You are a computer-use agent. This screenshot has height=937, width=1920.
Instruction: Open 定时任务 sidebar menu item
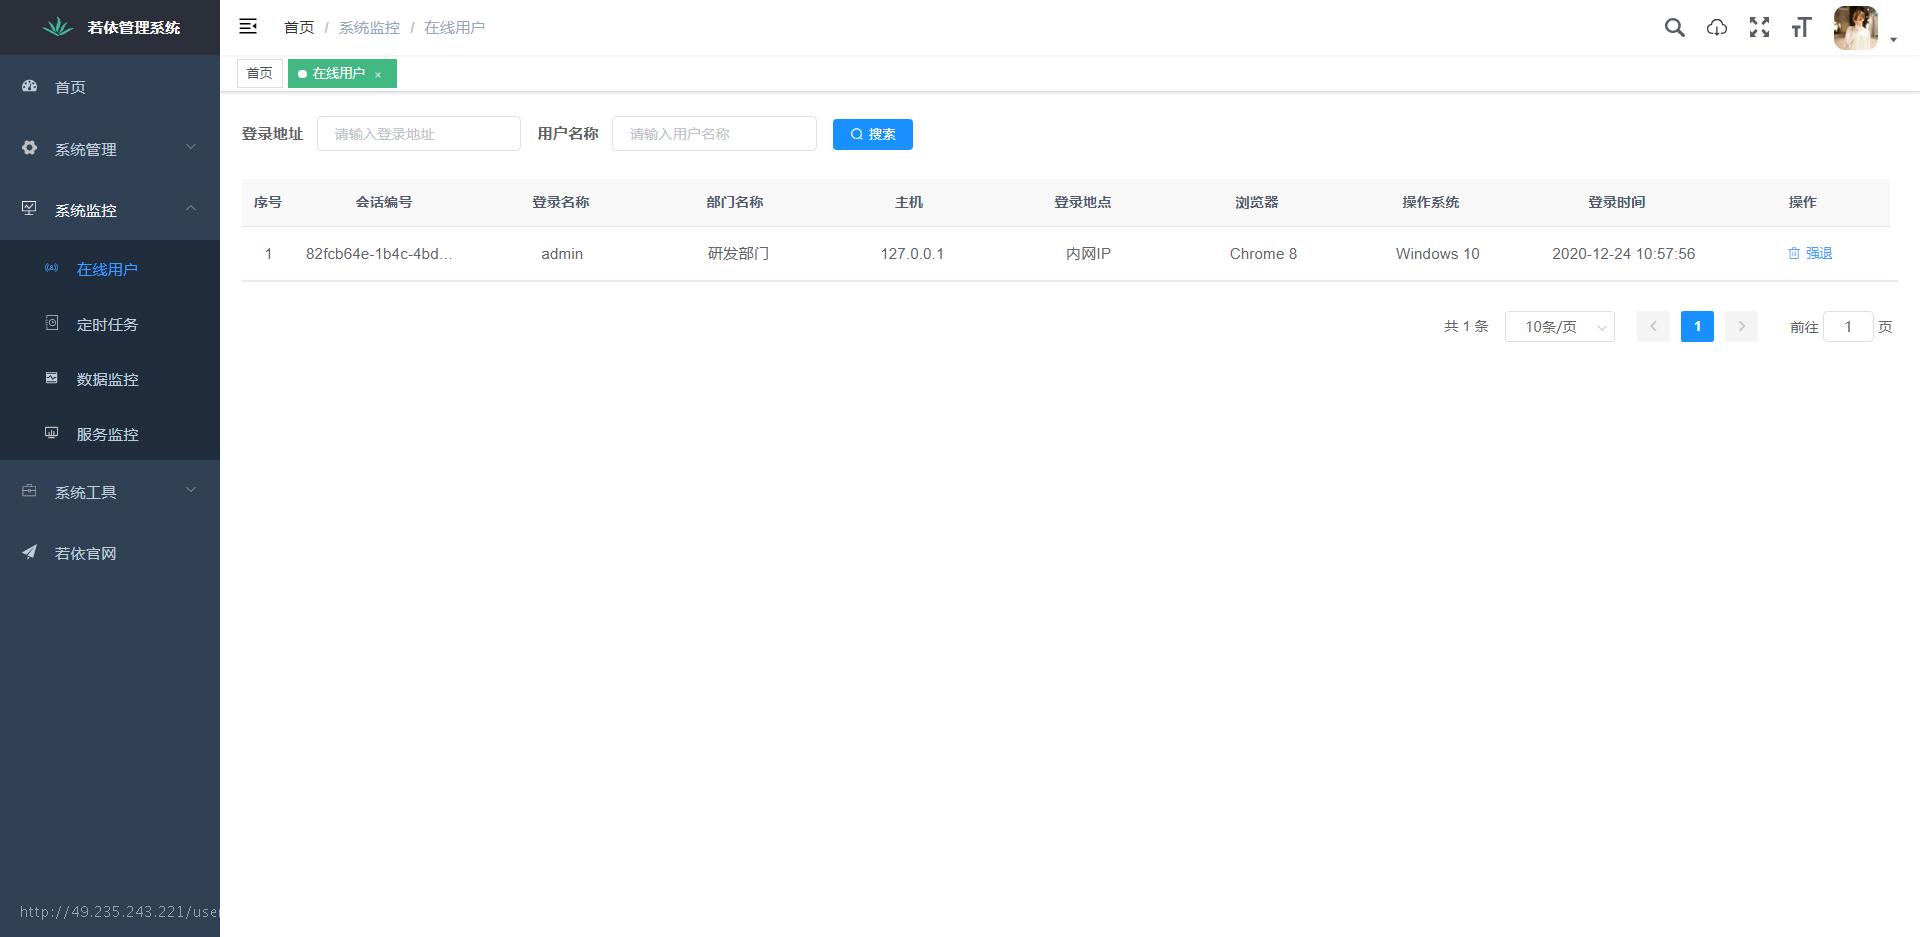pyautogui.click(x=110, y=323)
